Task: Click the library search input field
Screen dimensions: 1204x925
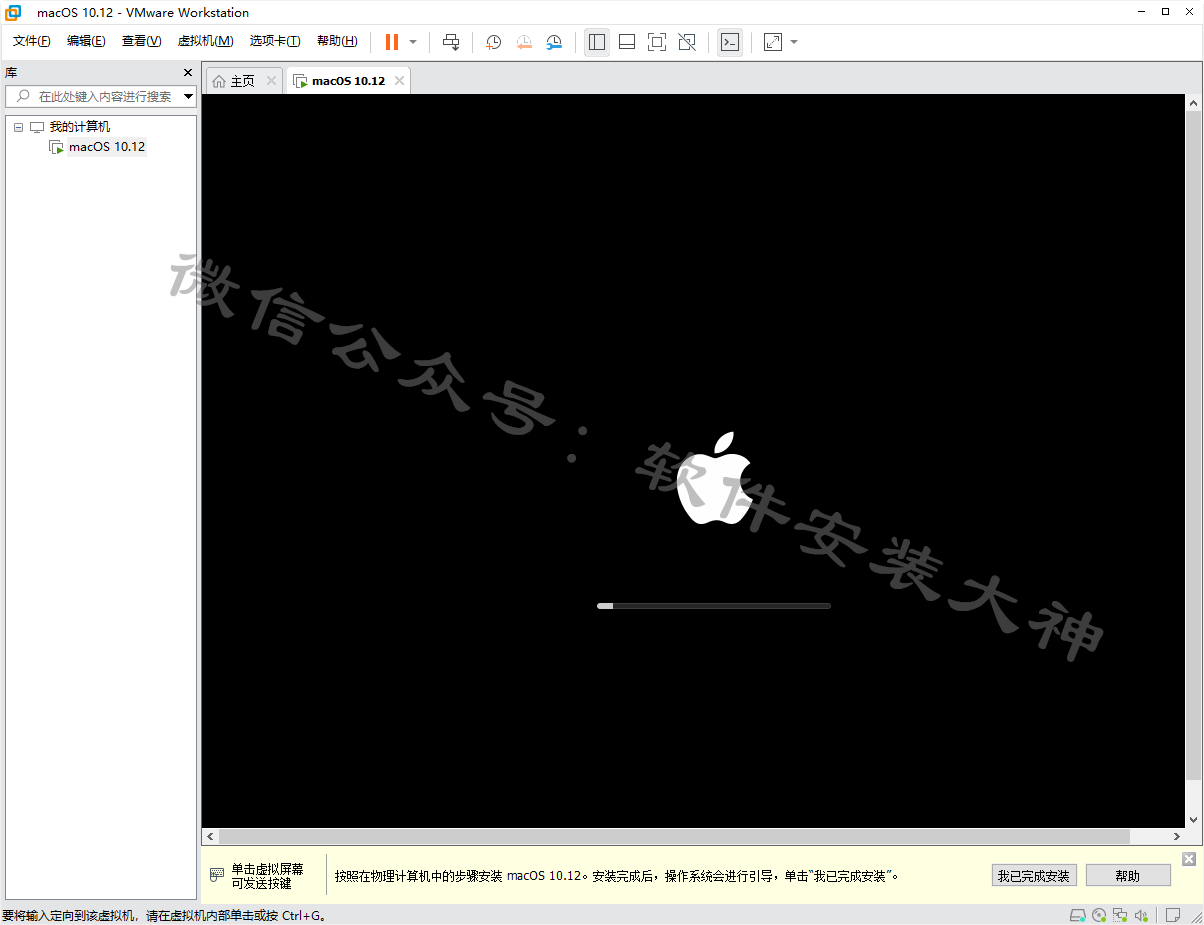Action: (100, 96)
